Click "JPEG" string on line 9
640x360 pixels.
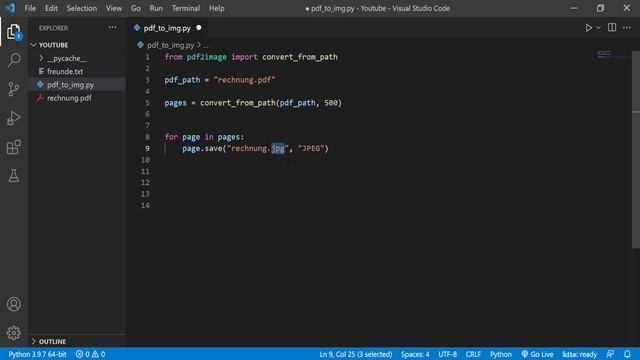pyautogui.click(x=311, y=148)
